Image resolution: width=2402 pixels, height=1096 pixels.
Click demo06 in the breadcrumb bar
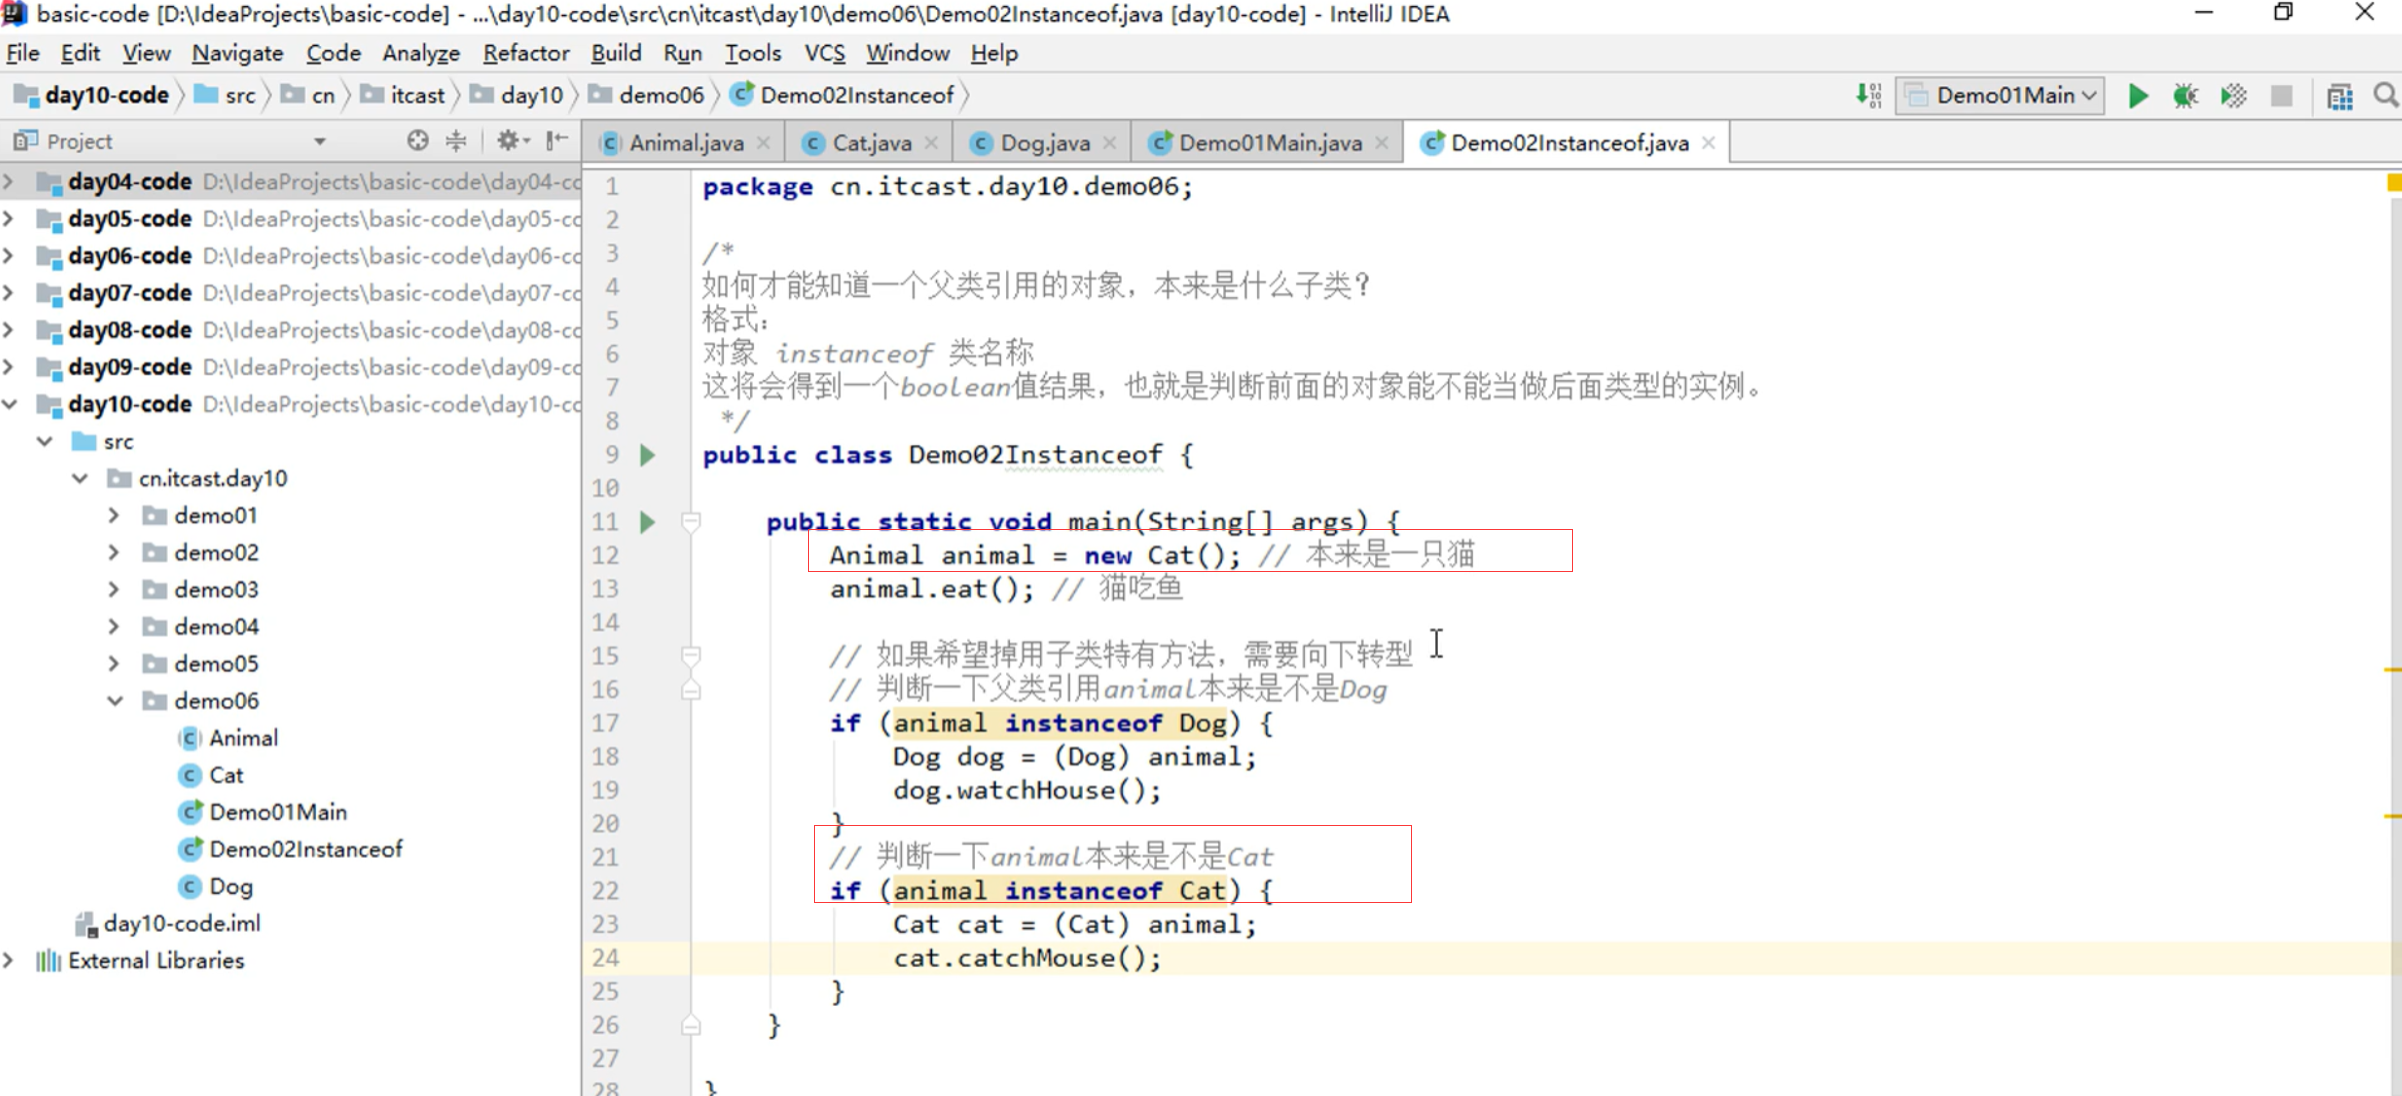[x=660, y=96]
